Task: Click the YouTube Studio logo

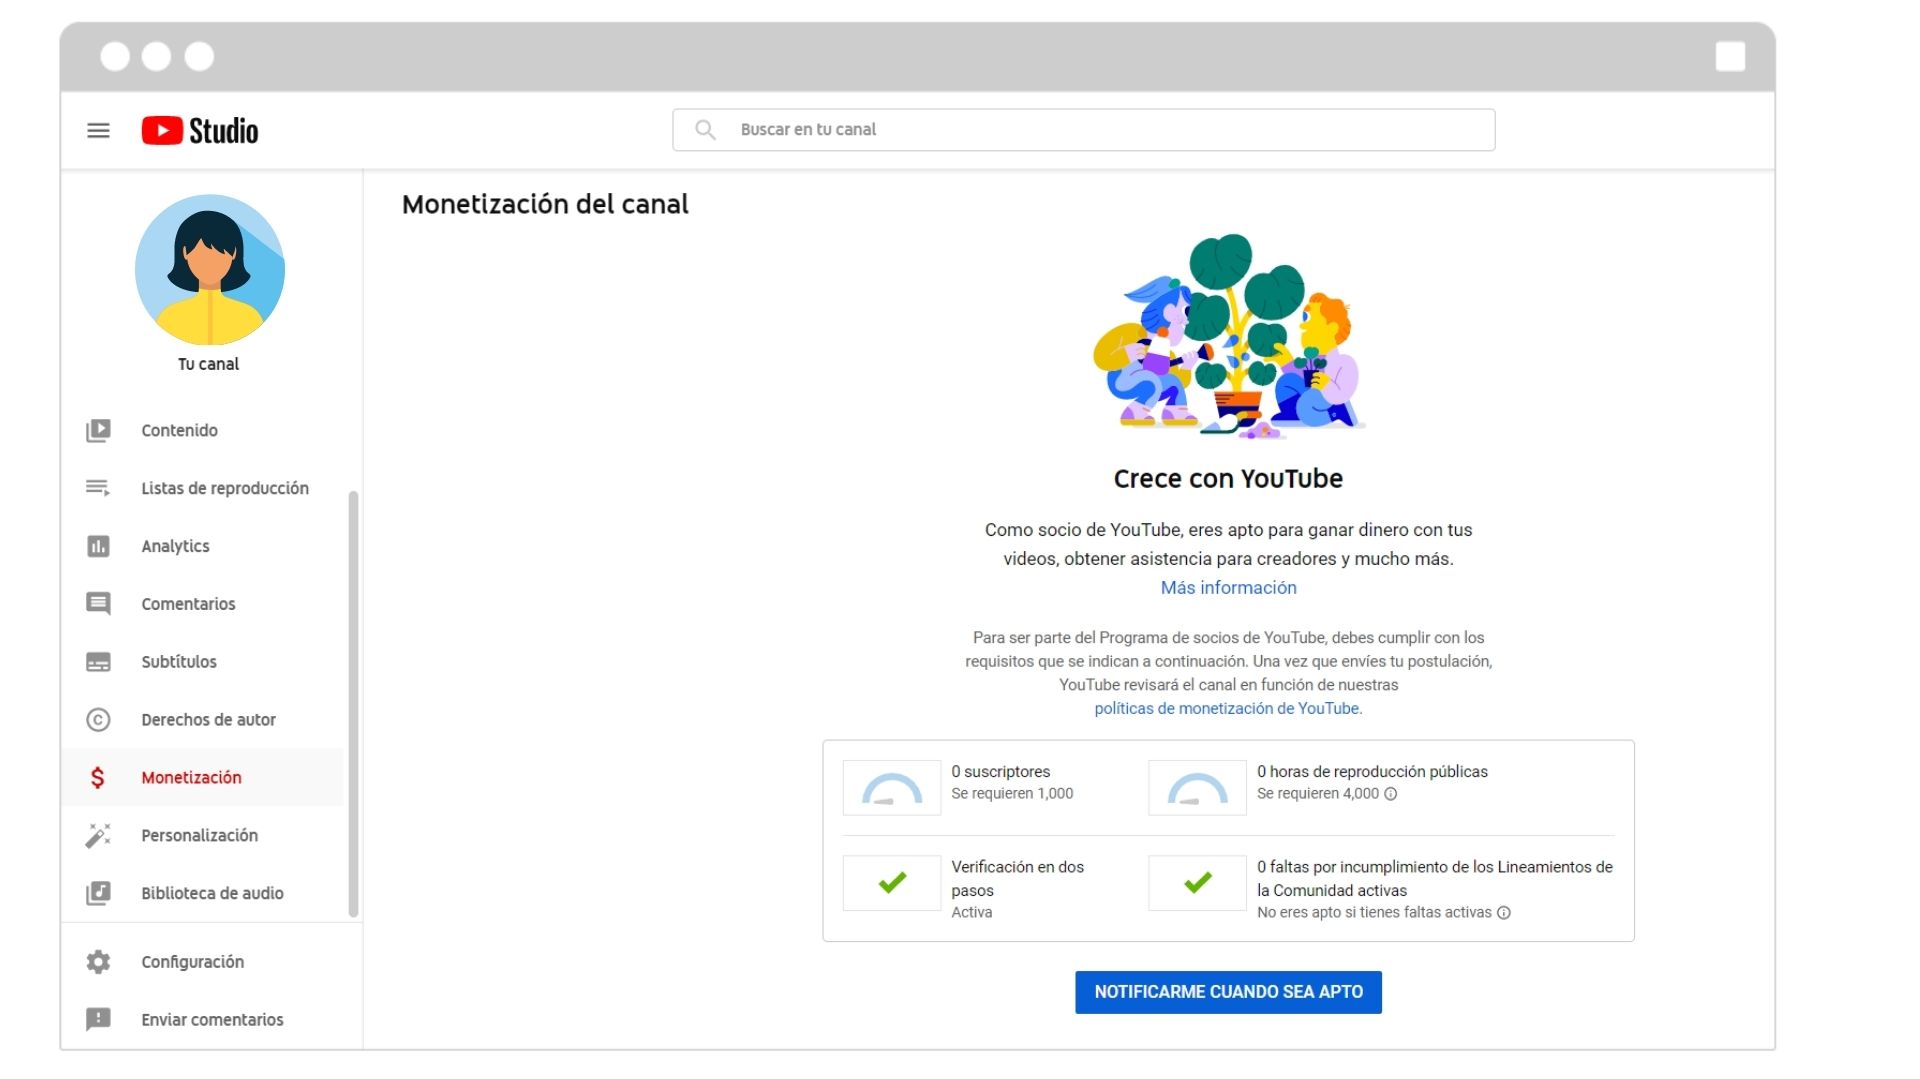Action: tap(199, 130)
